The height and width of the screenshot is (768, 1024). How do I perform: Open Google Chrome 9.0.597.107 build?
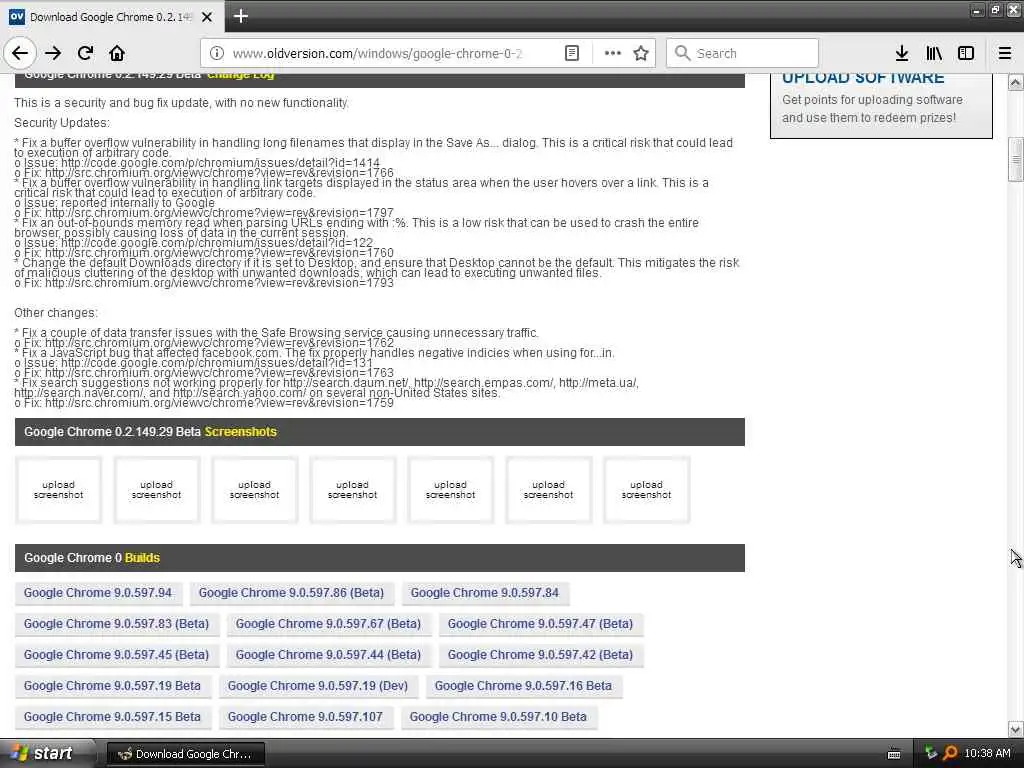point(305,716)
